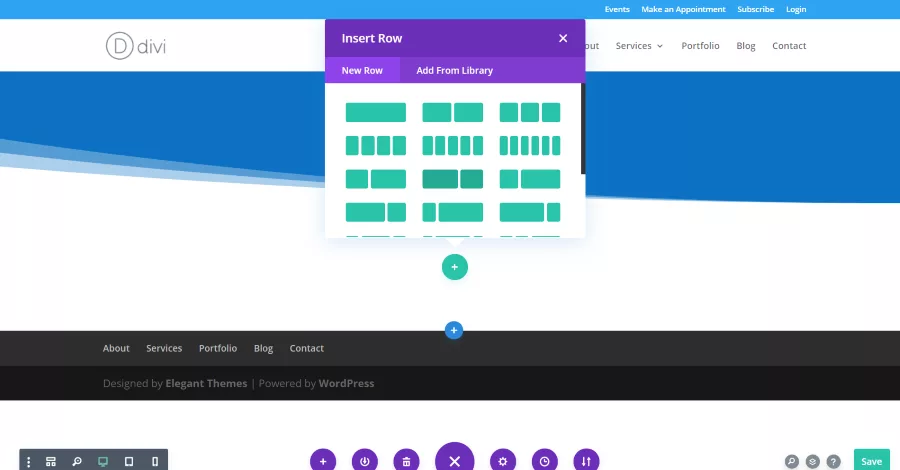Screen dimensions: 900x470
Task: Open Blog in the header menu
Action: (746, 45)
